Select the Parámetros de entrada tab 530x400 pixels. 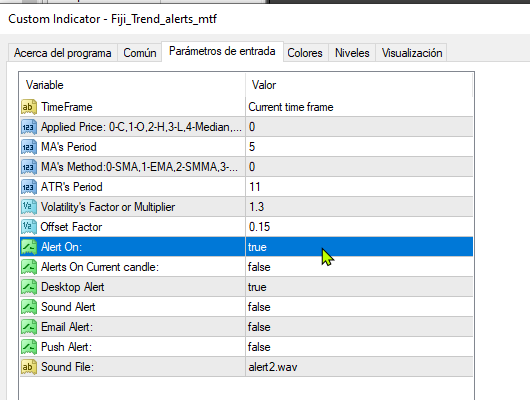[x=222, y=51]
